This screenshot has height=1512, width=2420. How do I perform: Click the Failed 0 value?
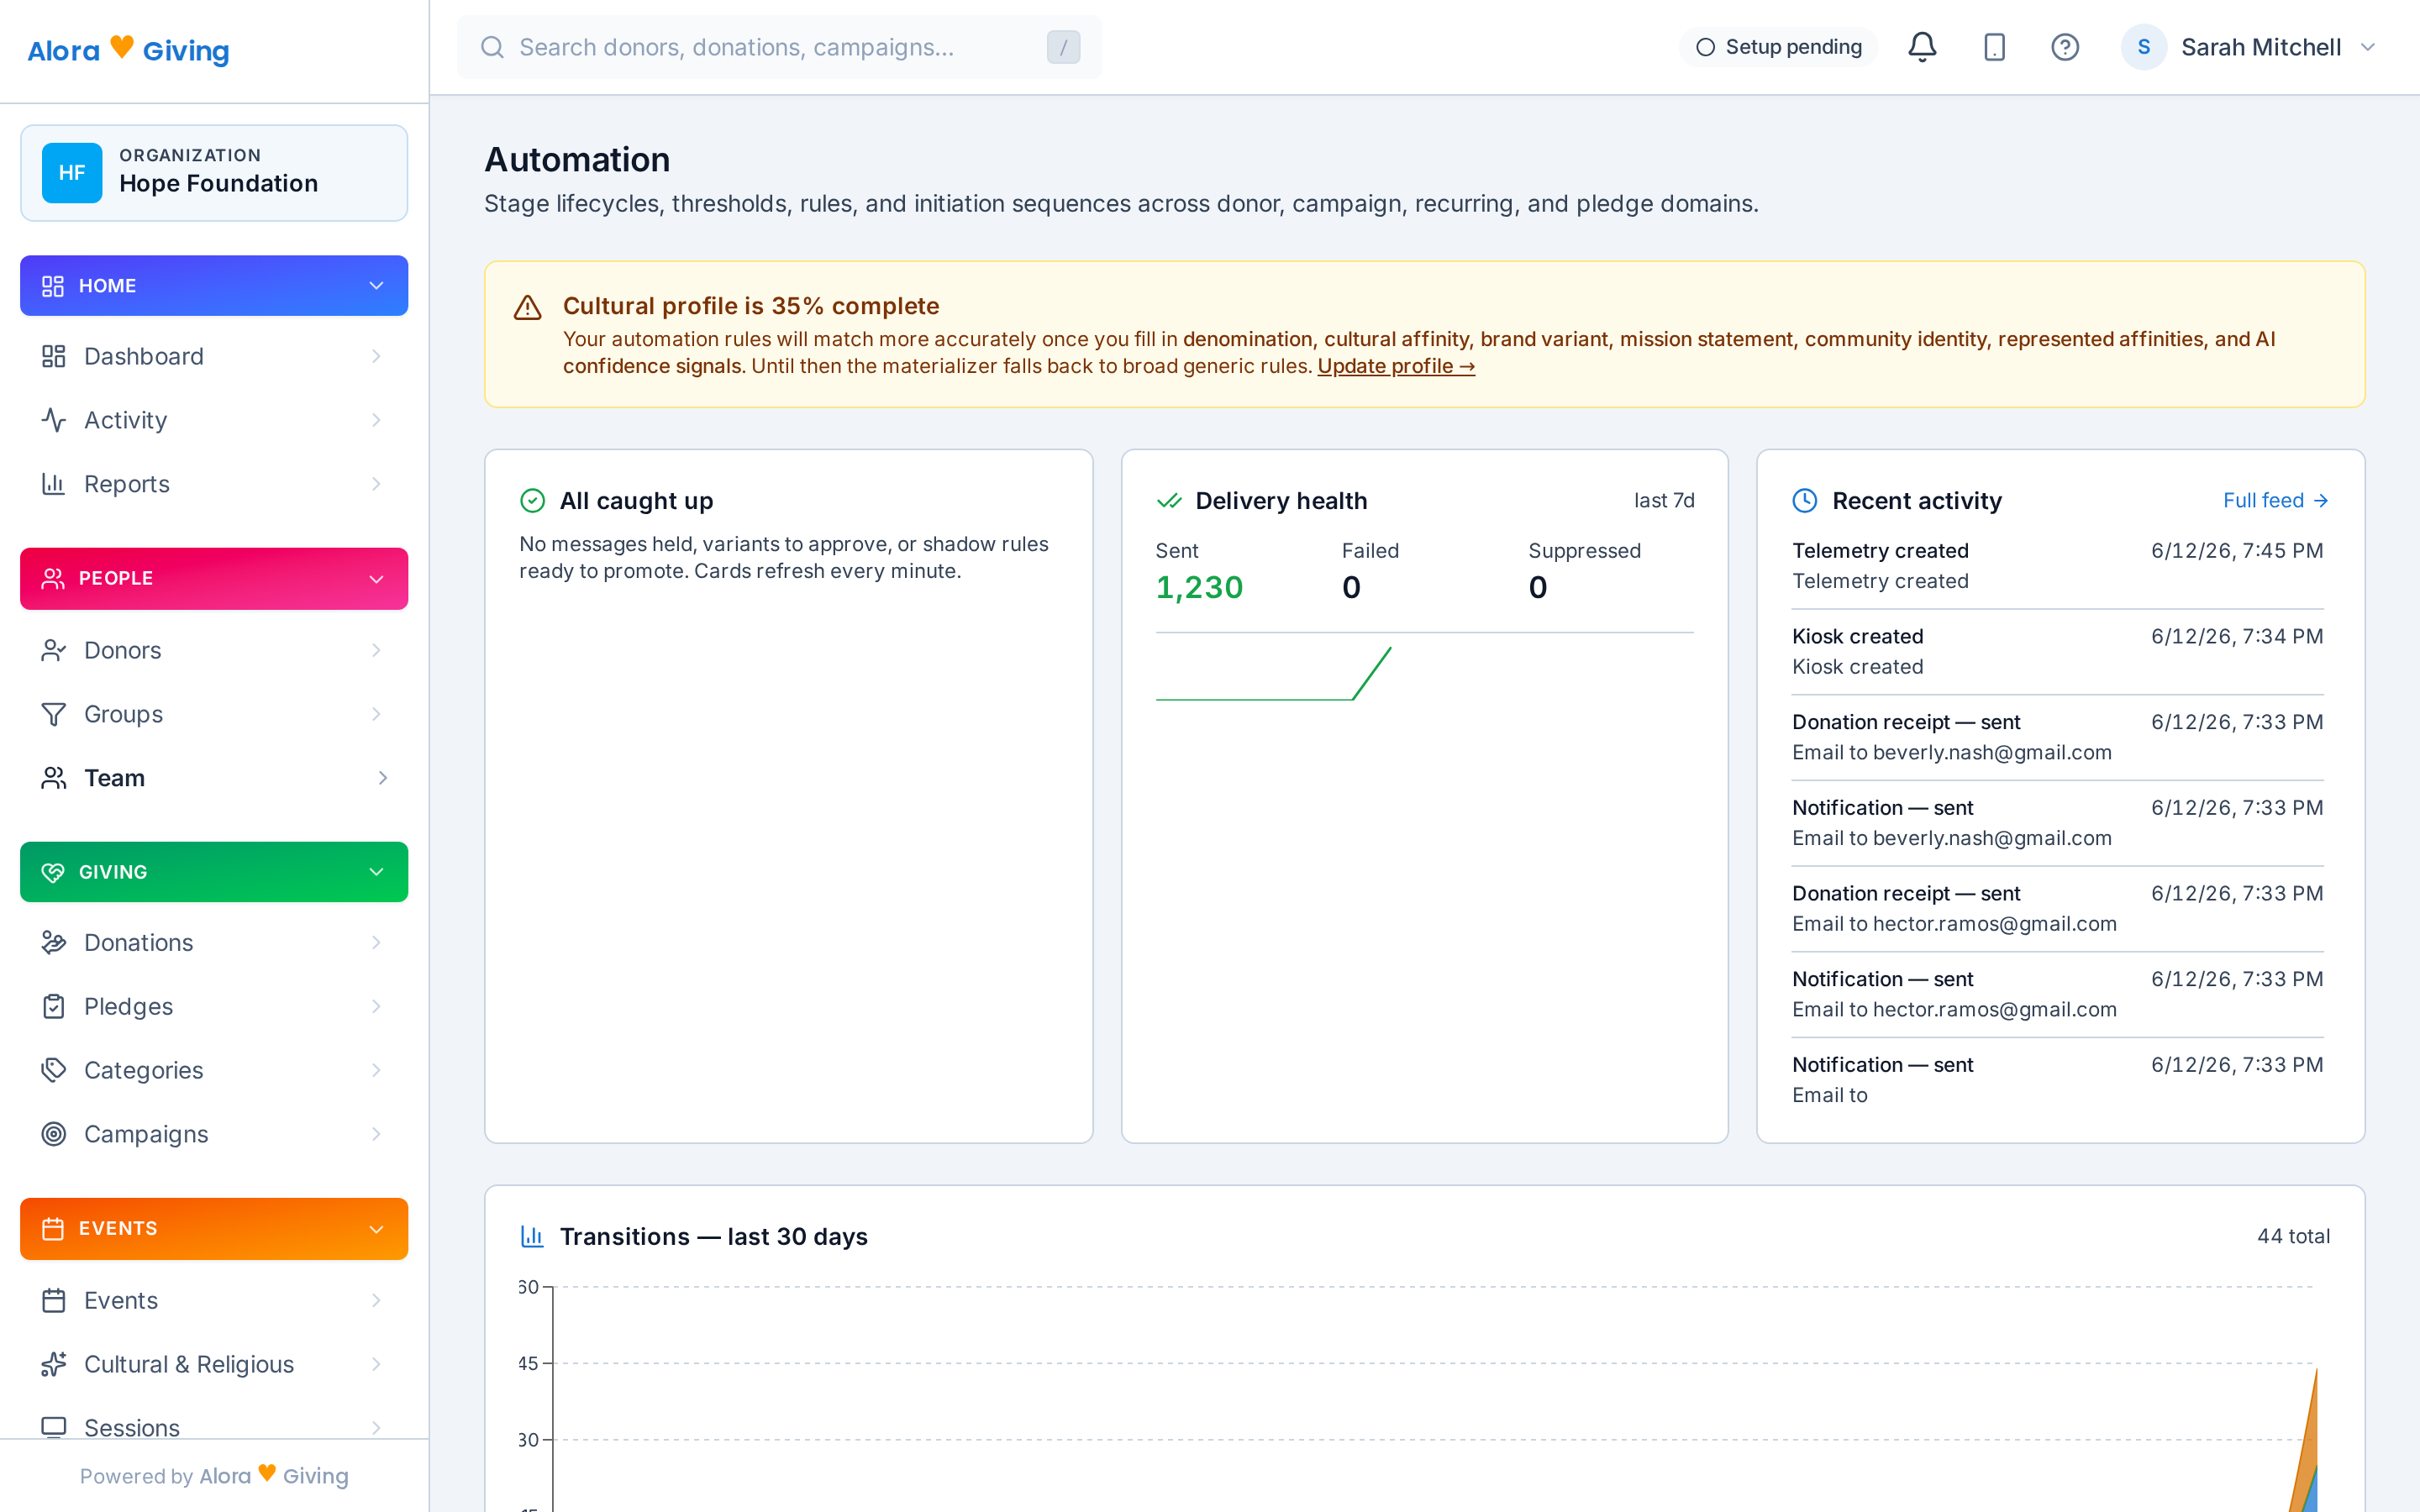coord(1351,587)
